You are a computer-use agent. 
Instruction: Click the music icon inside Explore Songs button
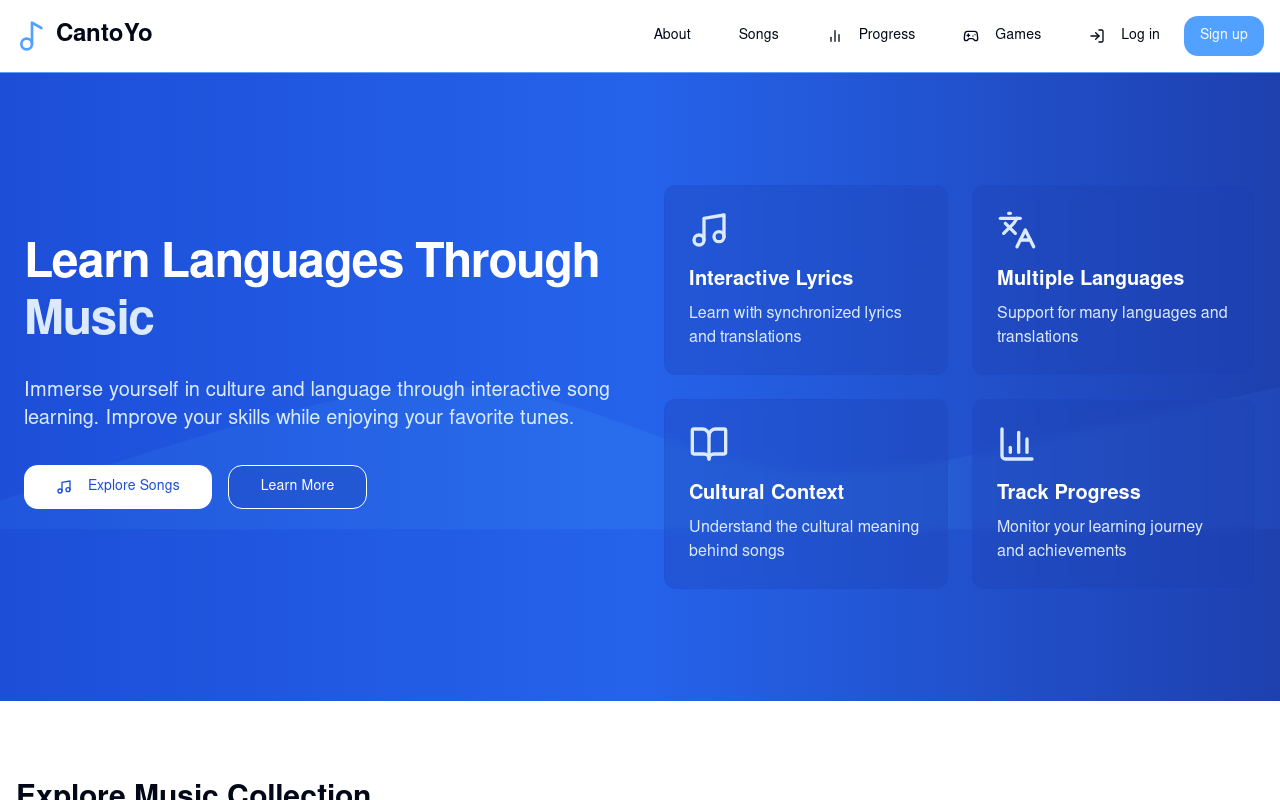[x=64, y=487]
